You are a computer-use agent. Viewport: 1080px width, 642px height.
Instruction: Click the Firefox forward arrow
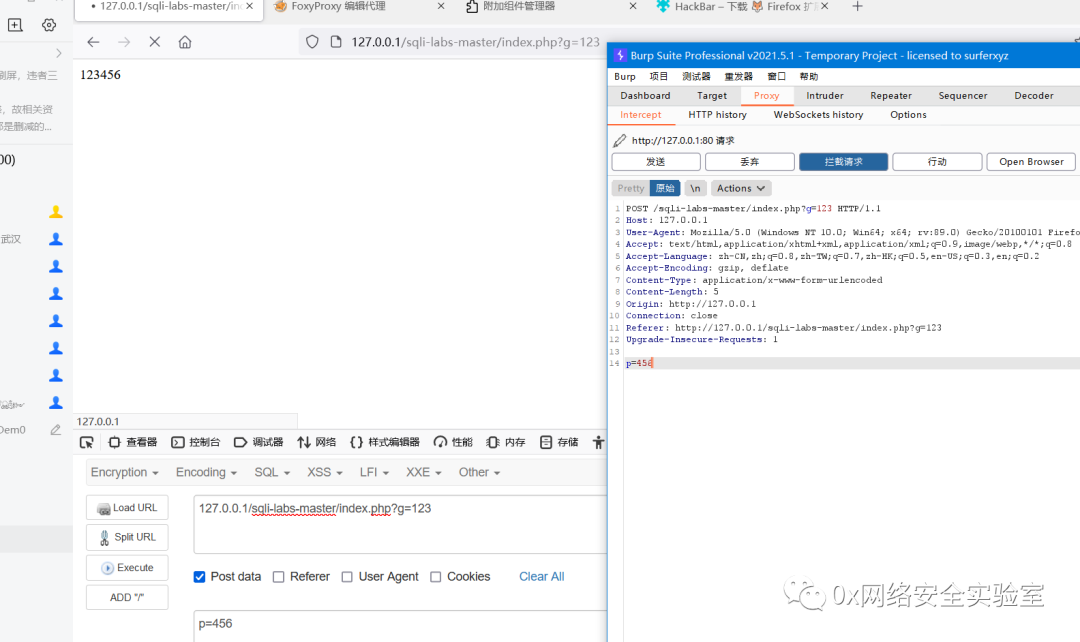click(x=124, y=42)
